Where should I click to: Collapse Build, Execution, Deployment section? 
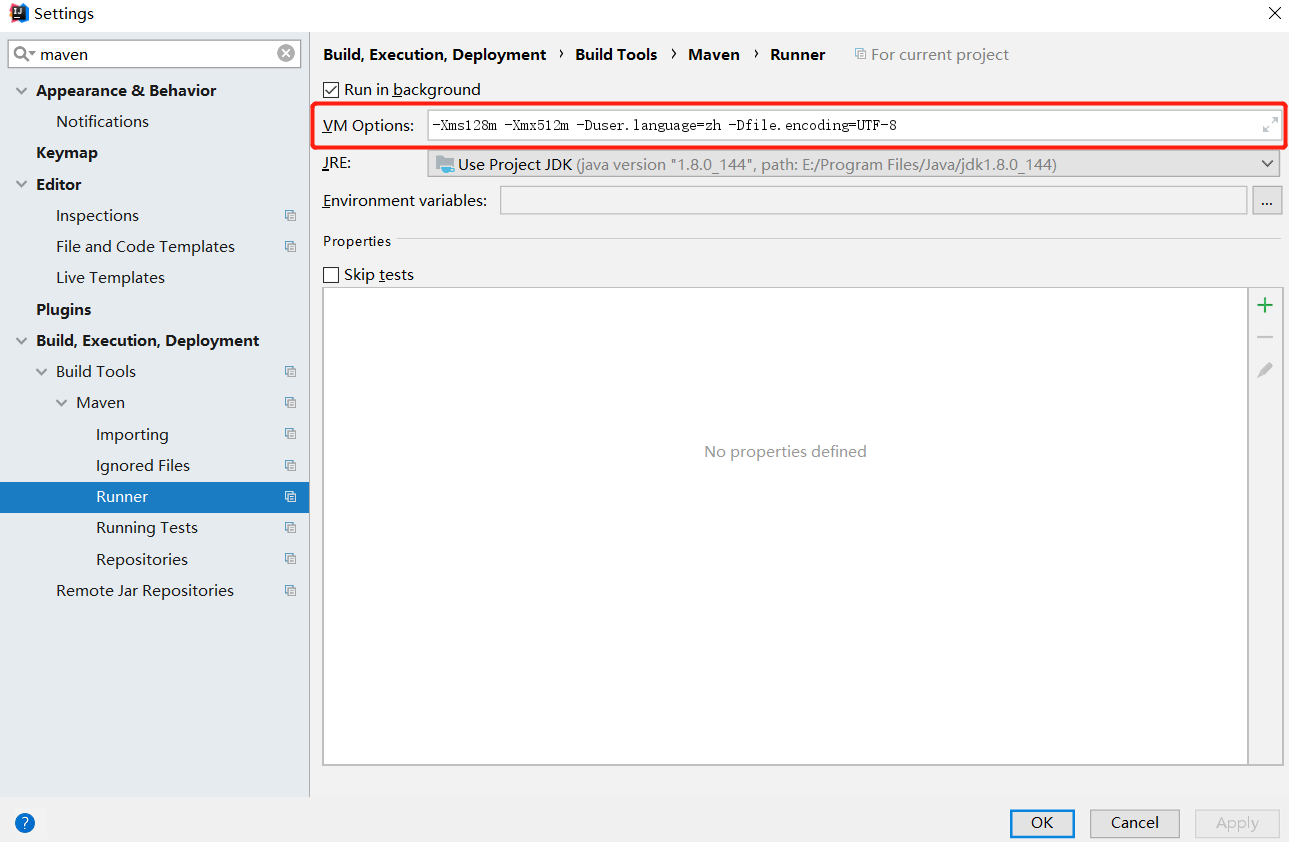tap(22, 341)
